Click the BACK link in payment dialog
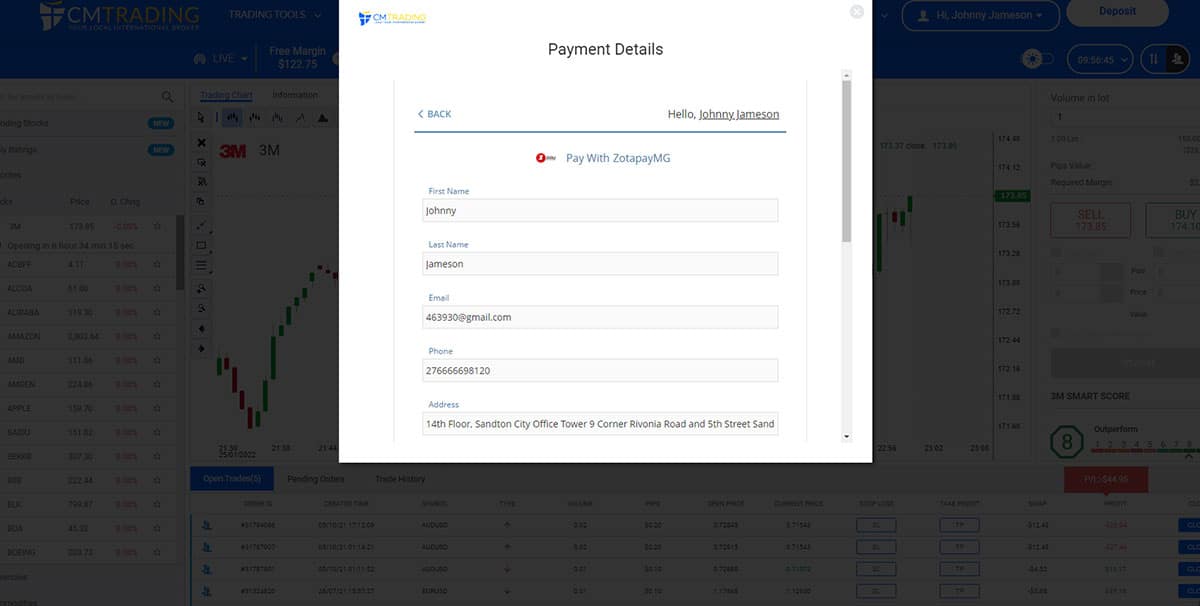Screen dimensions: 1200x606 pos(434,114)
